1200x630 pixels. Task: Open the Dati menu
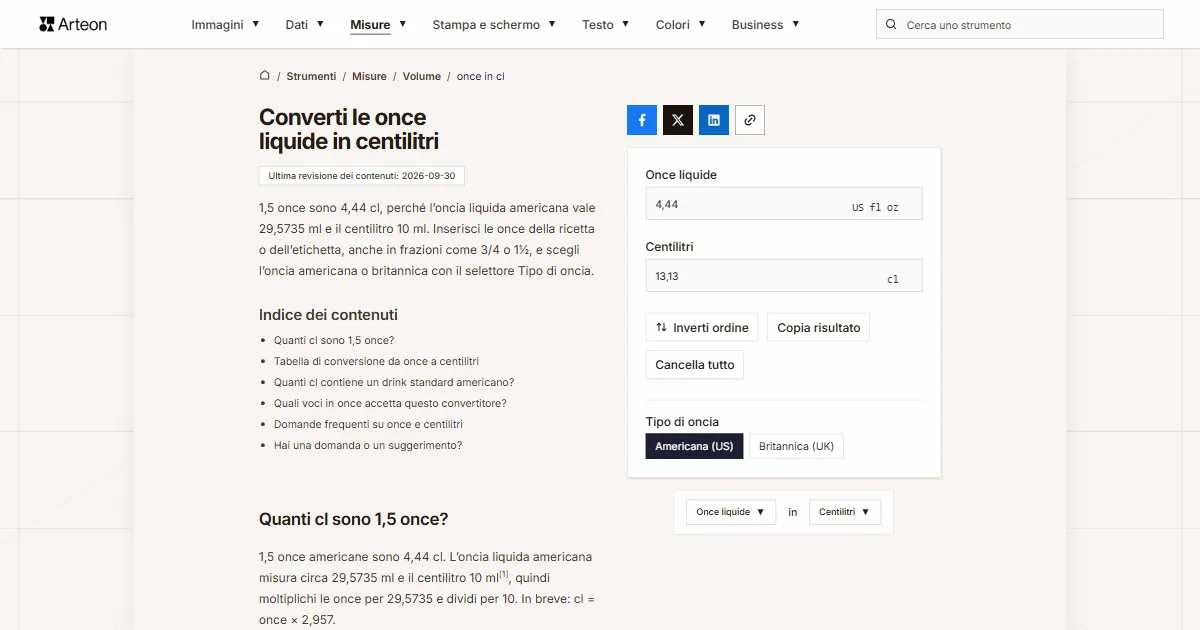coord(305,24)
